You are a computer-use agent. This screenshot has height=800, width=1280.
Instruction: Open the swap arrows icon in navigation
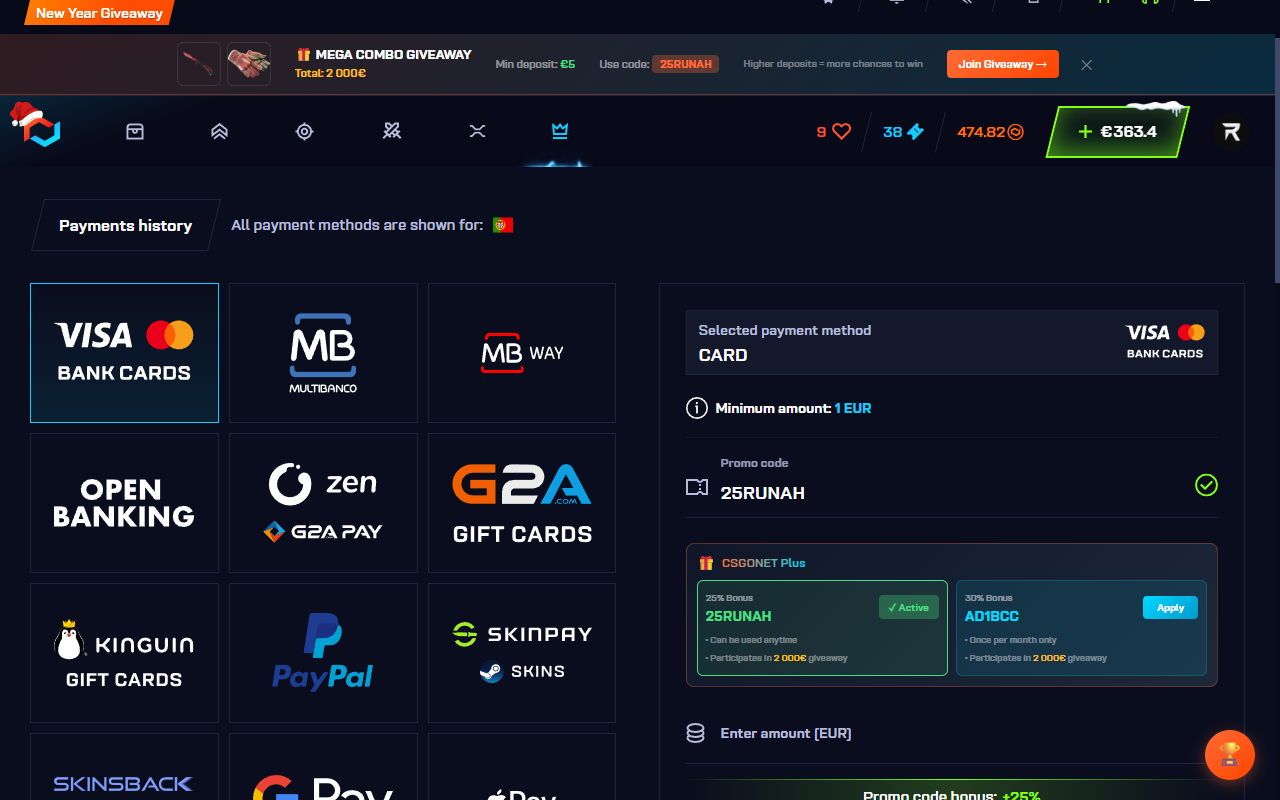(x=477, y=131)
